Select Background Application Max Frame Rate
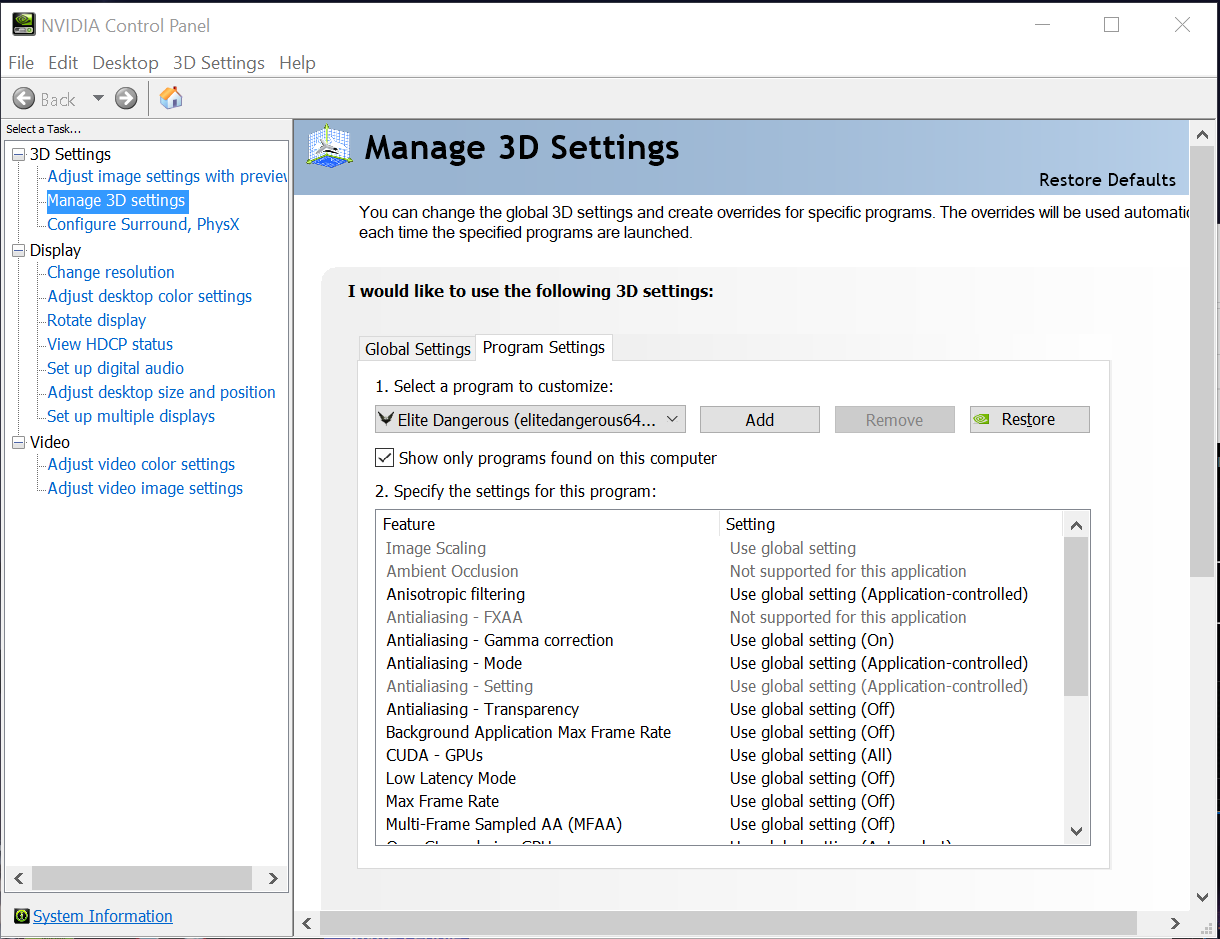This screenshot has width=1220, height=939. coord(529,732)
